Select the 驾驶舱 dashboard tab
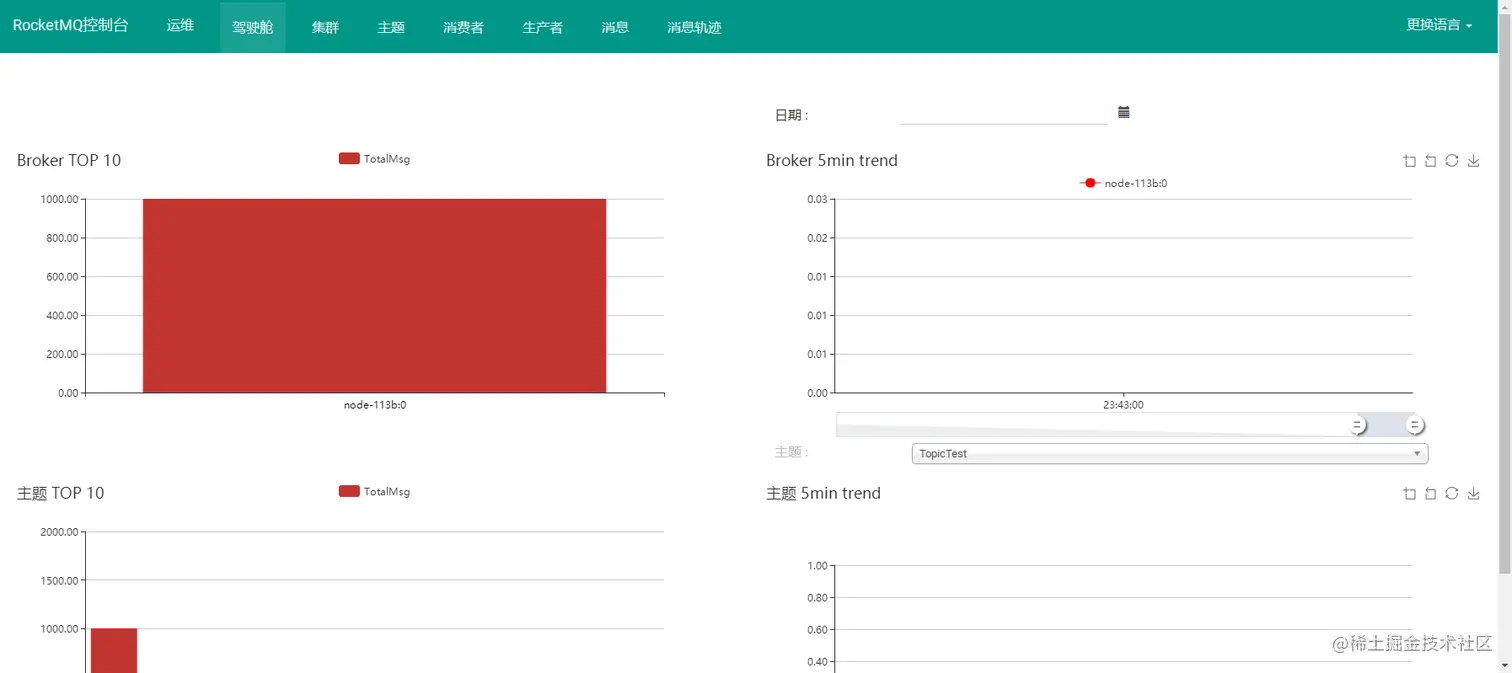Image resolution: width=1512 pixels, height=673 pixels. click(253, 27)
